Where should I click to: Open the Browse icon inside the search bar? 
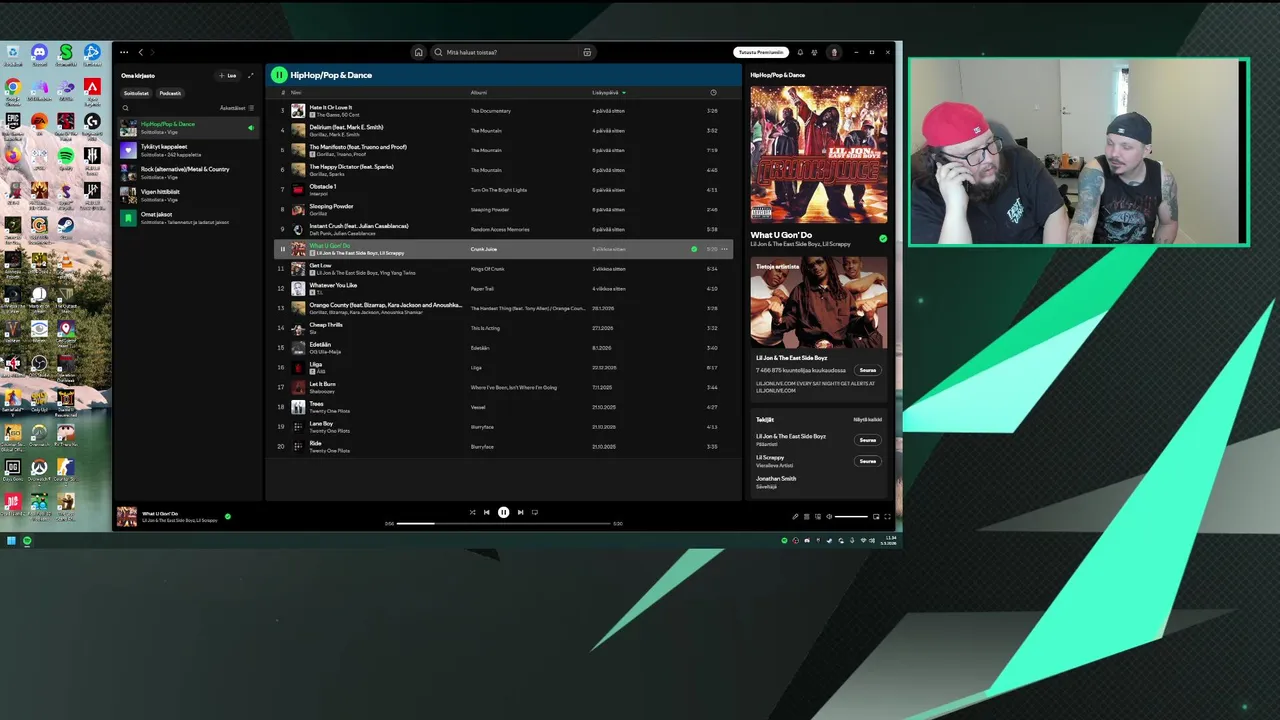587,52
